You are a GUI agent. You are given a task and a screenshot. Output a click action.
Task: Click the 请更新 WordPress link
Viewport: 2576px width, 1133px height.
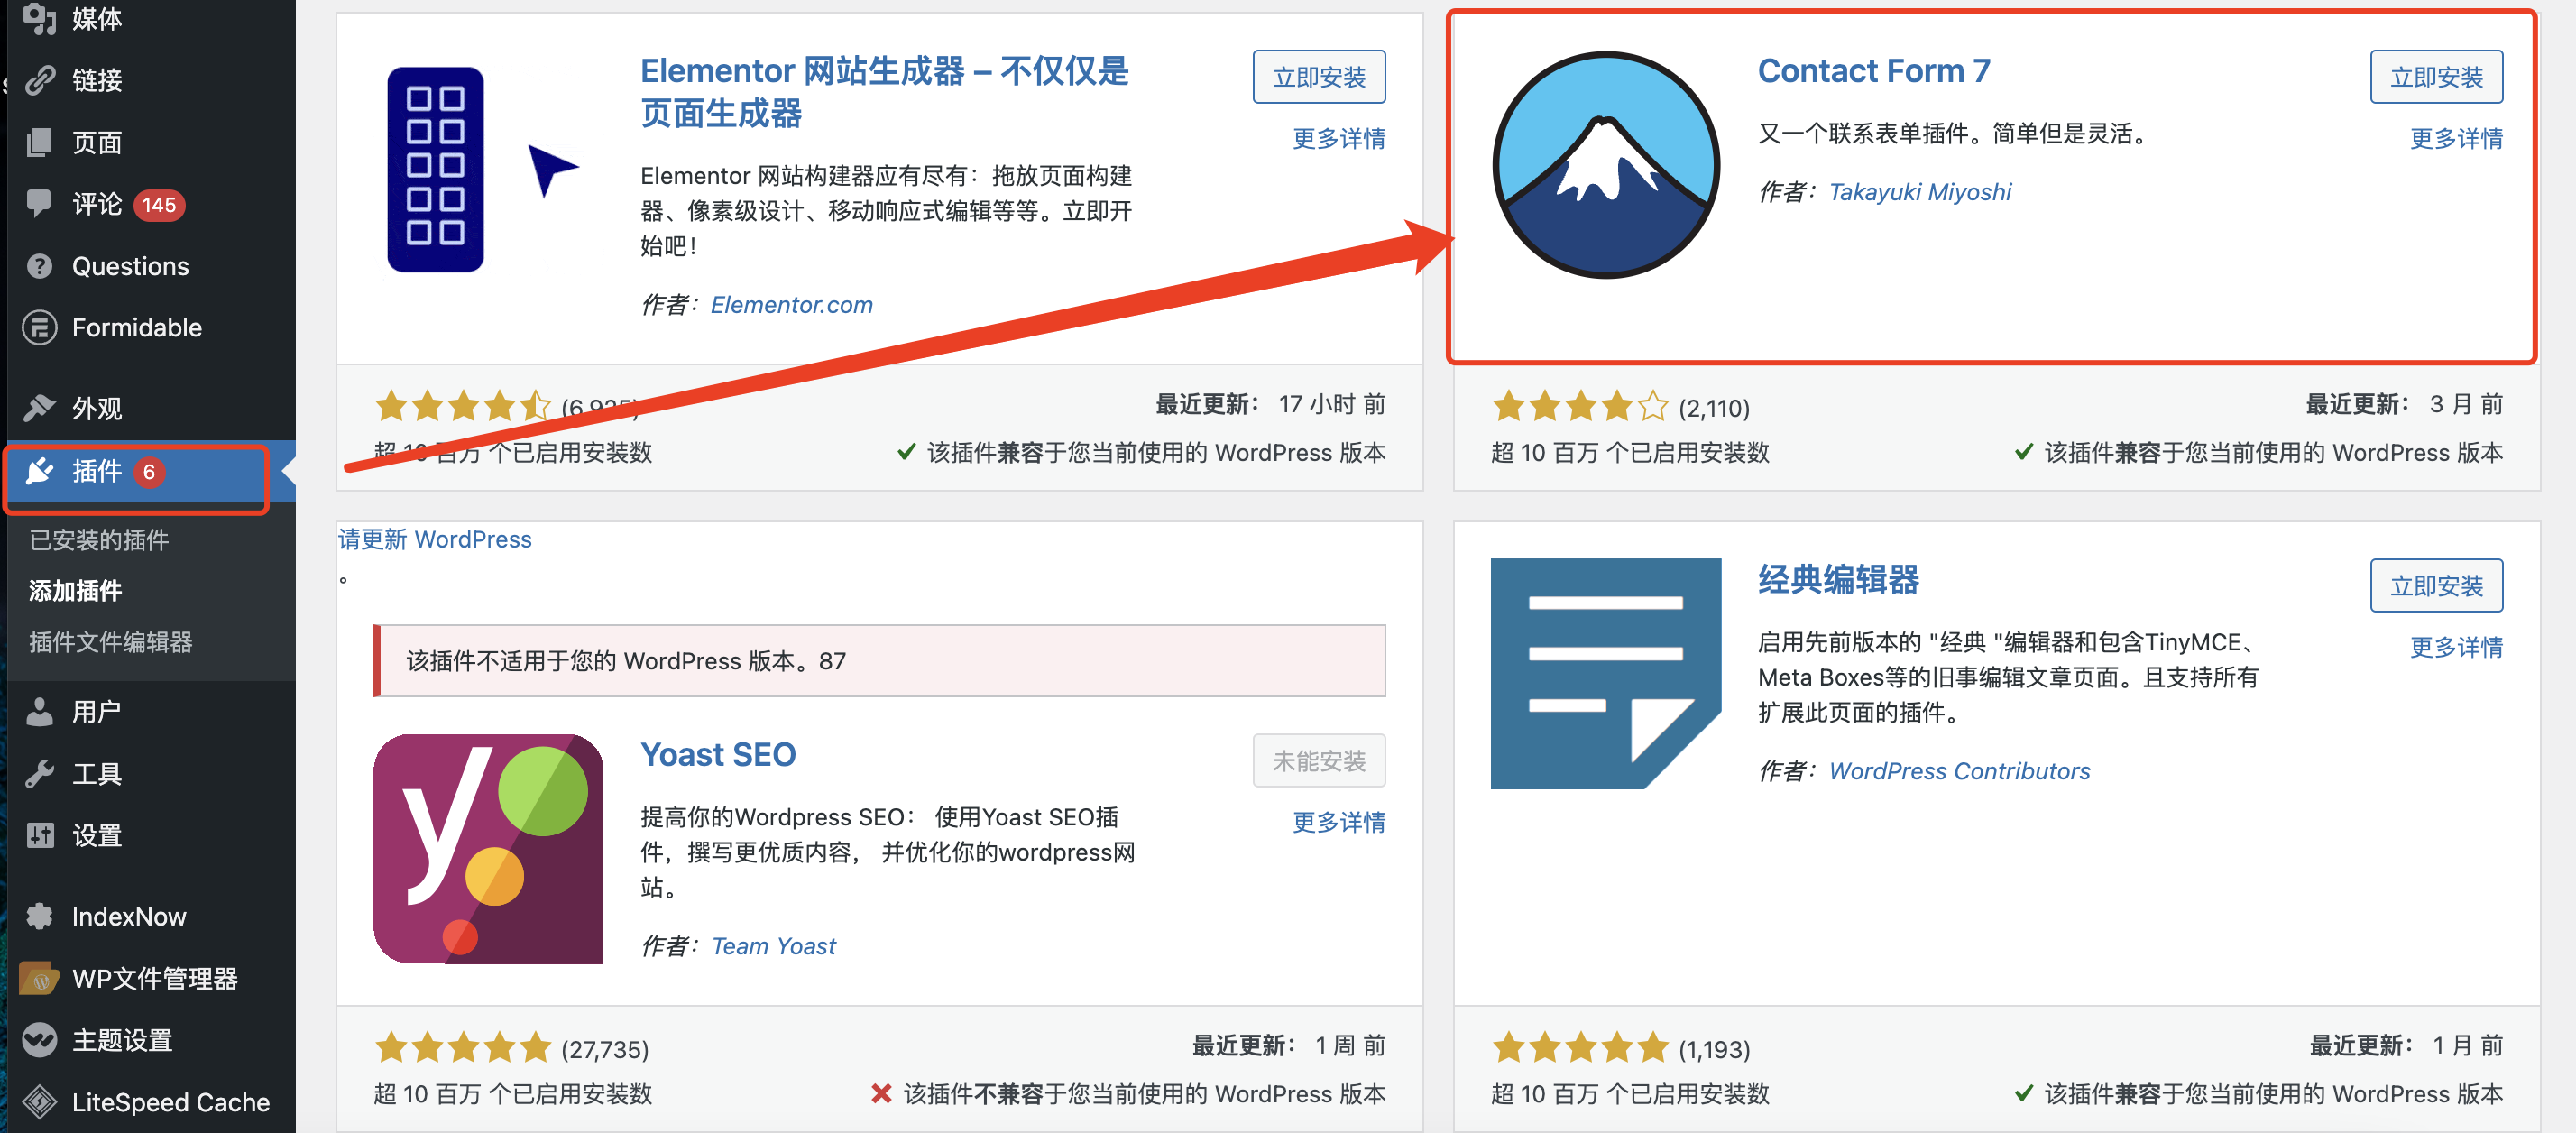click(x=435, y=539)
